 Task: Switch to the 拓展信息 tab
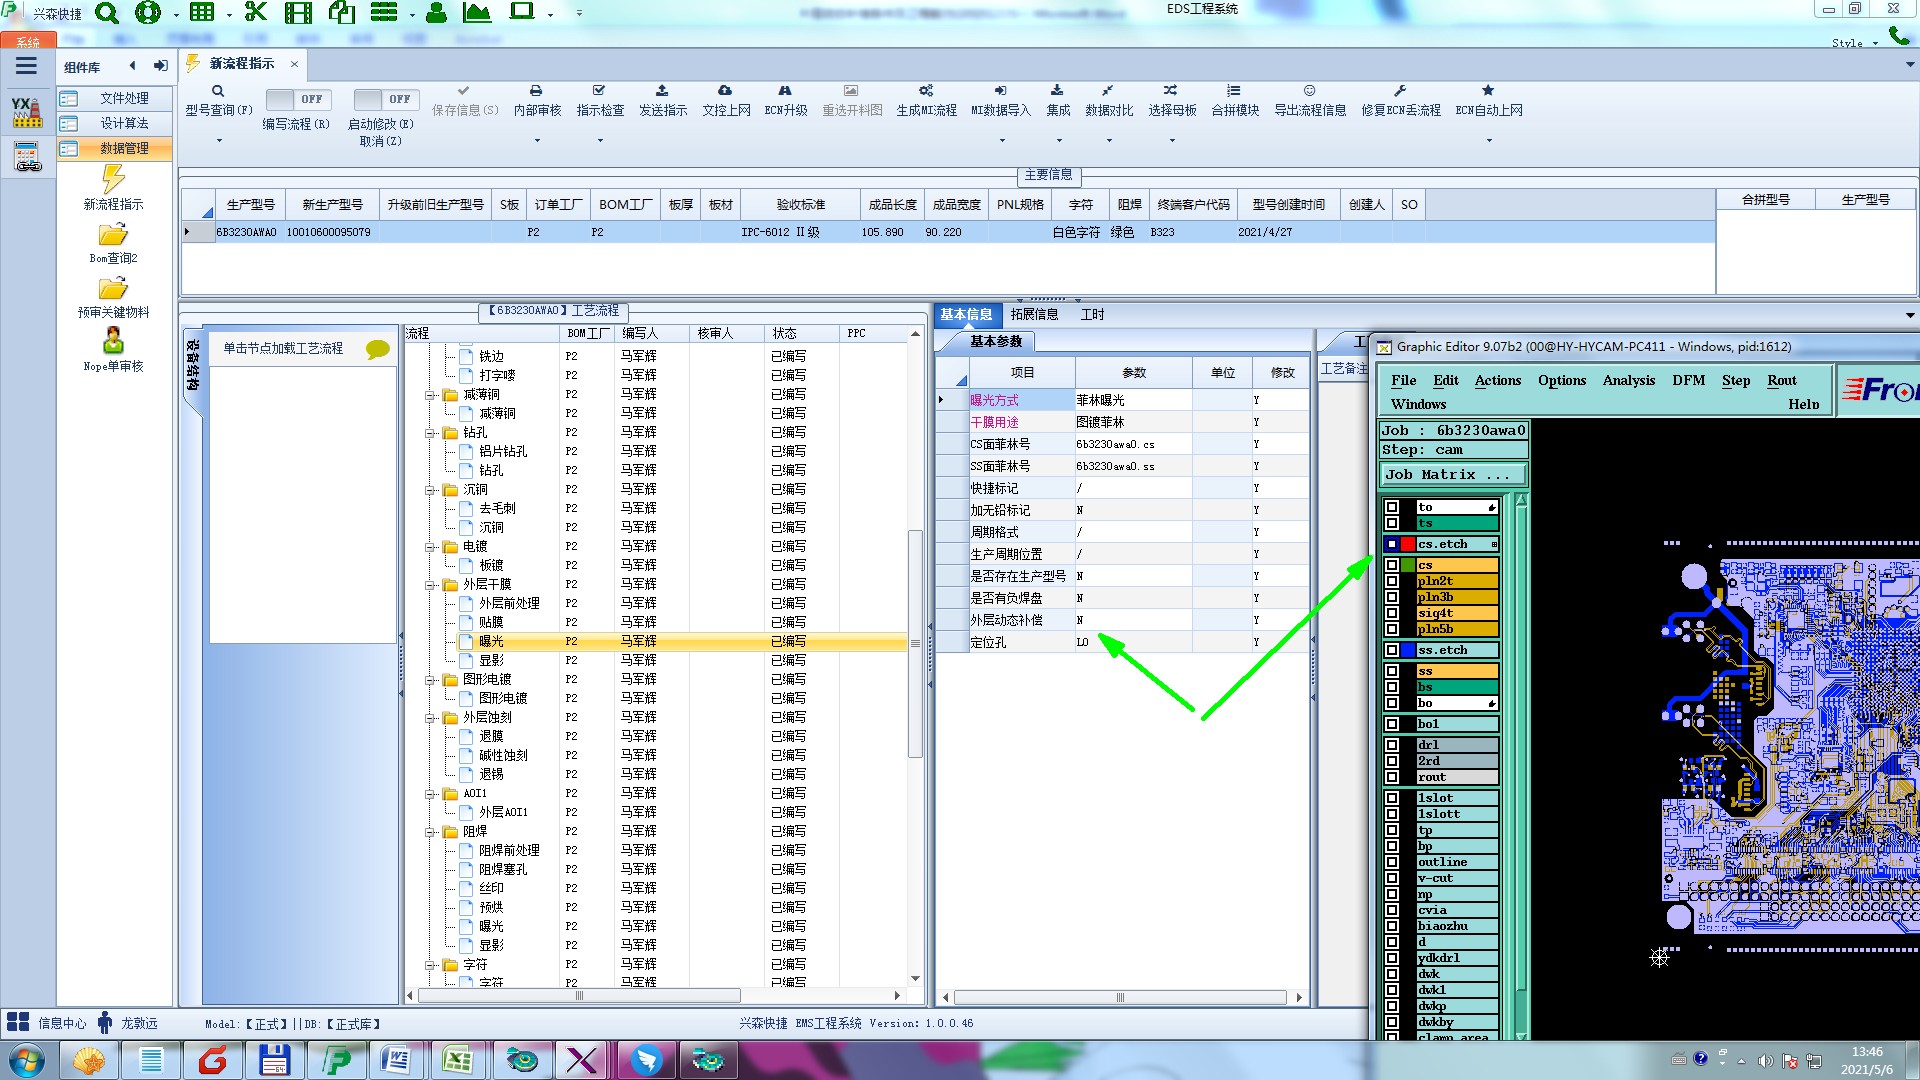(x=1034, y=314)
